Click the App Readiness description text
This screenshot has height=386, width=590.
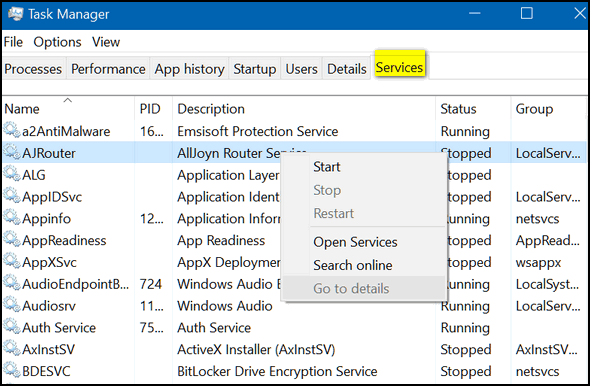coord(221,240)
